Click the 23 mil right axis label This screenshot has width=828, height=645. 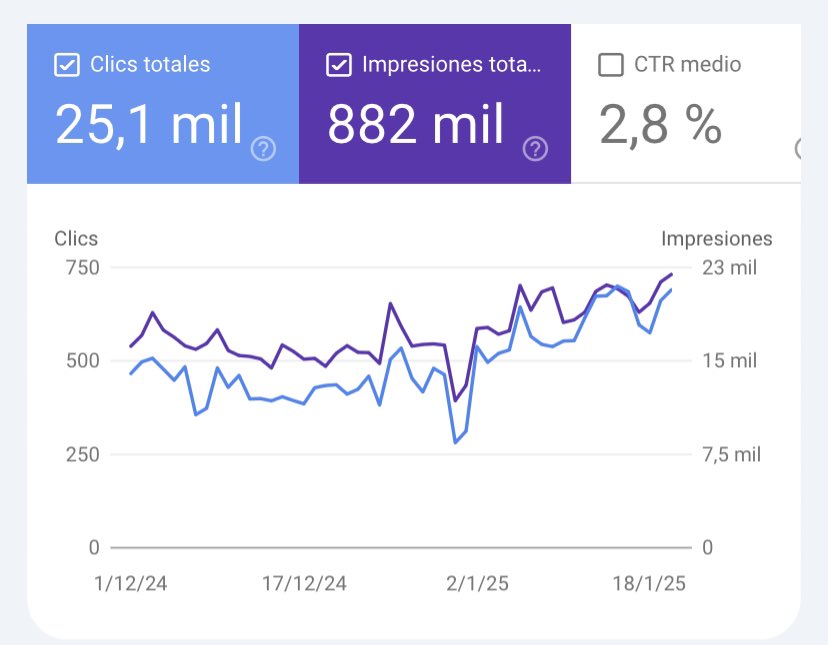click(x=729, y=268)
